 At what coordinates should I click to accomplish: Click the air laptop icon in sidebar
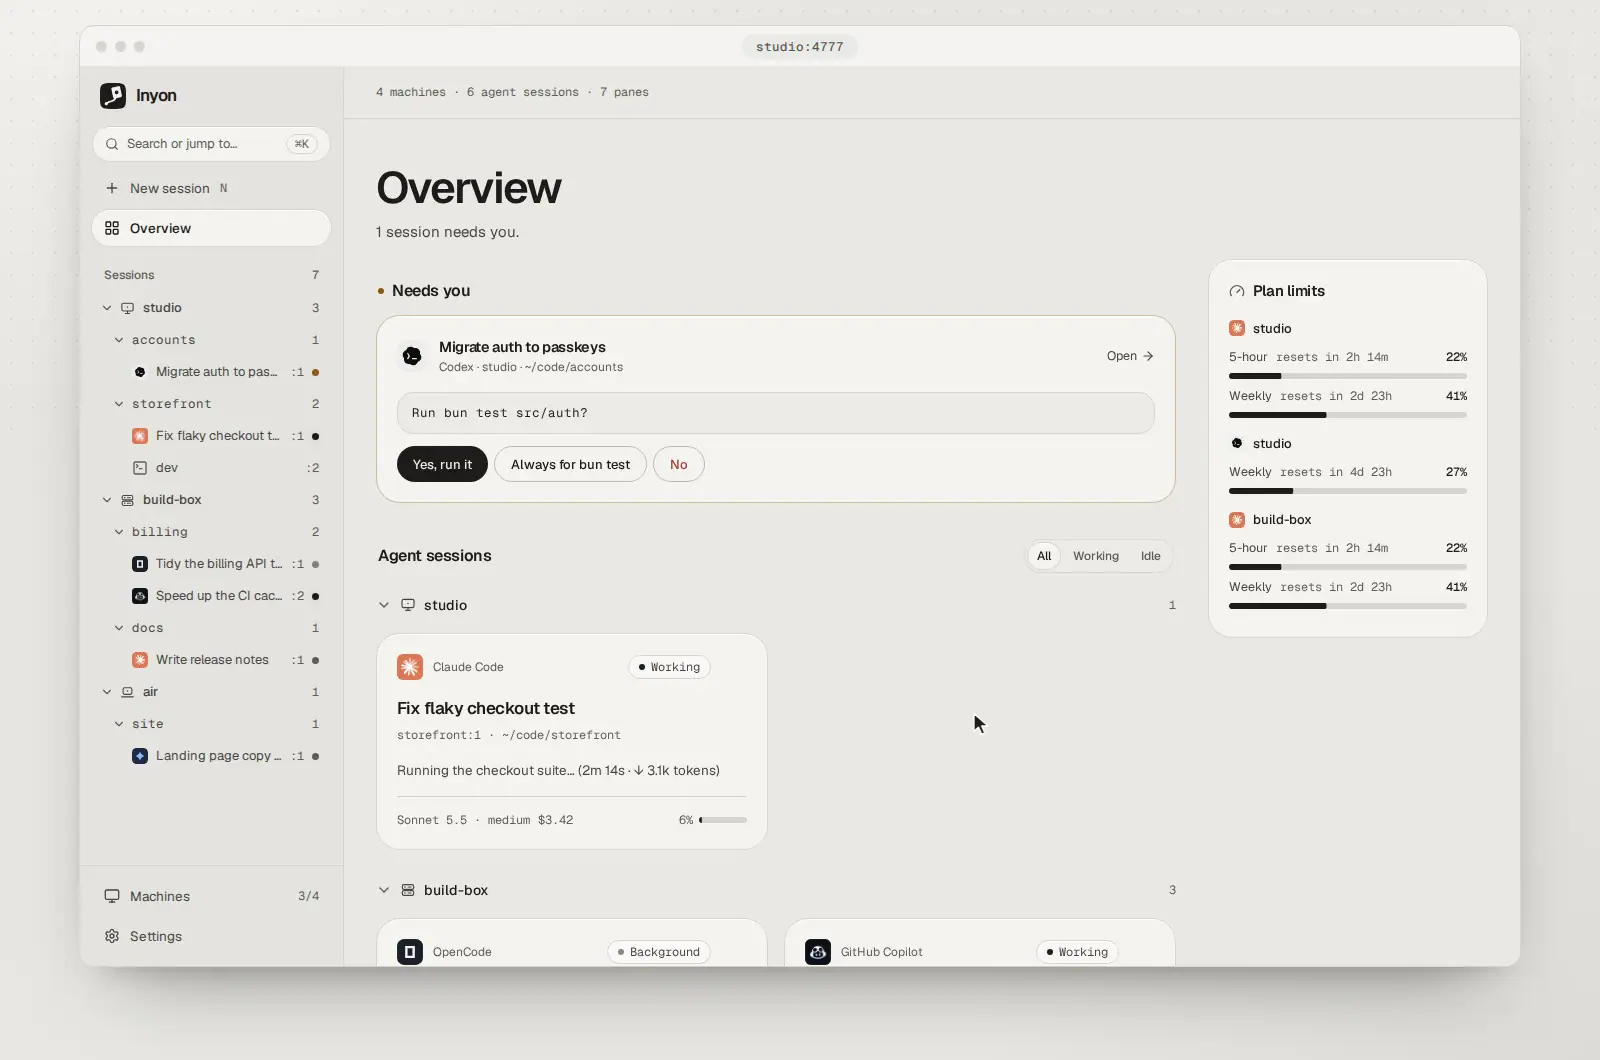tap(127, 692)
